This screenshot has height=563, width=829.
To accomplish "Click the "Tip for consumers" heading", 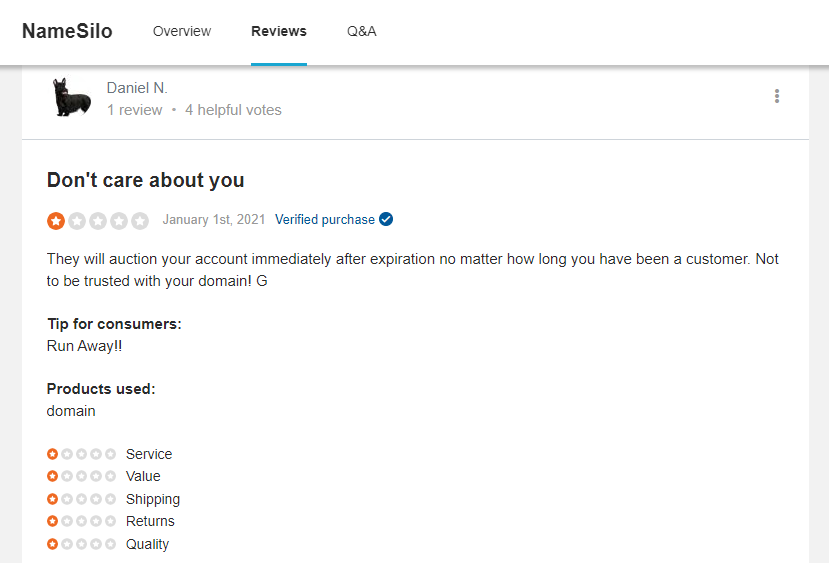I will (114, 324).
